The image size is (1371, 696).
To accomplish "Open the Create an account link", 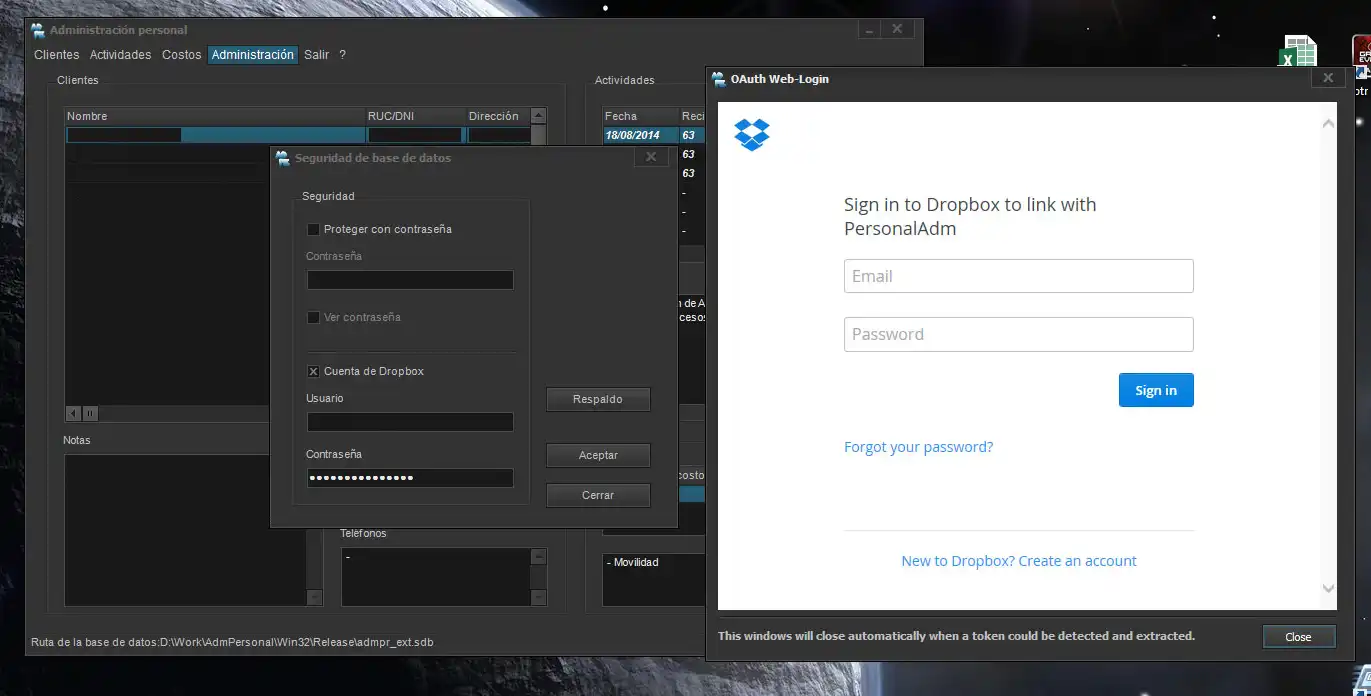I will (x=1077, y=561).
